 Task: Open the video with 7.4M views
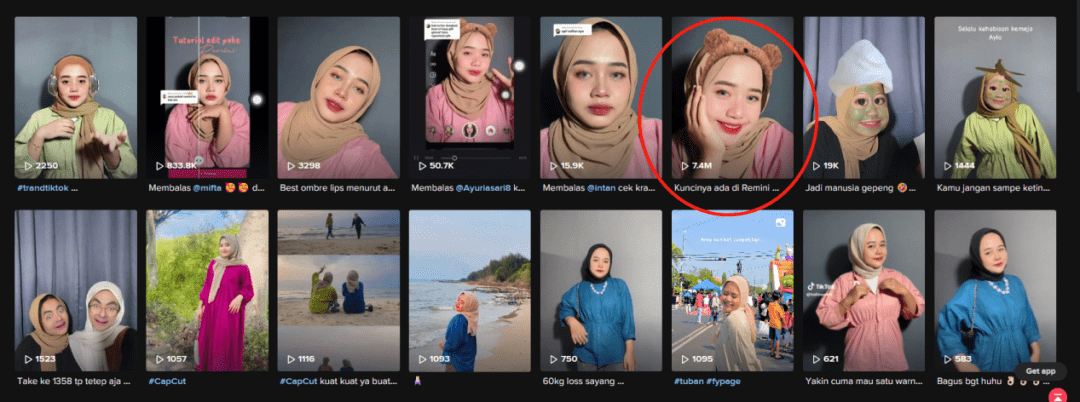pos(732,98)
